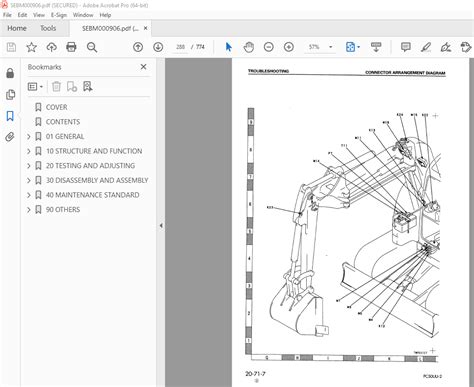Go to previous page arrow
This screenshot has width=474, height=387.
click(138, 47)
